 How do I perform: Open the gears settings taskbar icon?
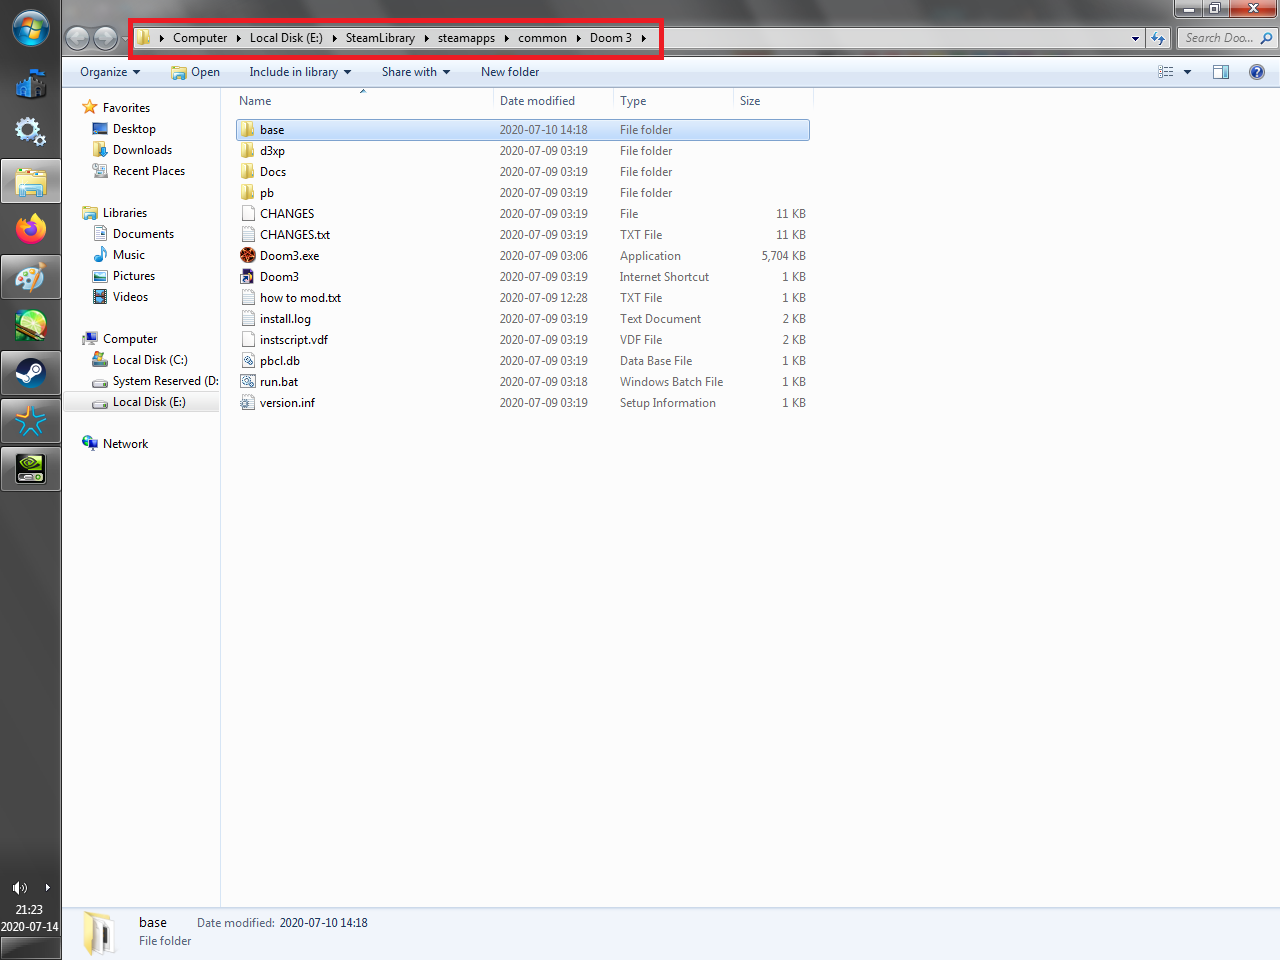click(x=31, y=131)
